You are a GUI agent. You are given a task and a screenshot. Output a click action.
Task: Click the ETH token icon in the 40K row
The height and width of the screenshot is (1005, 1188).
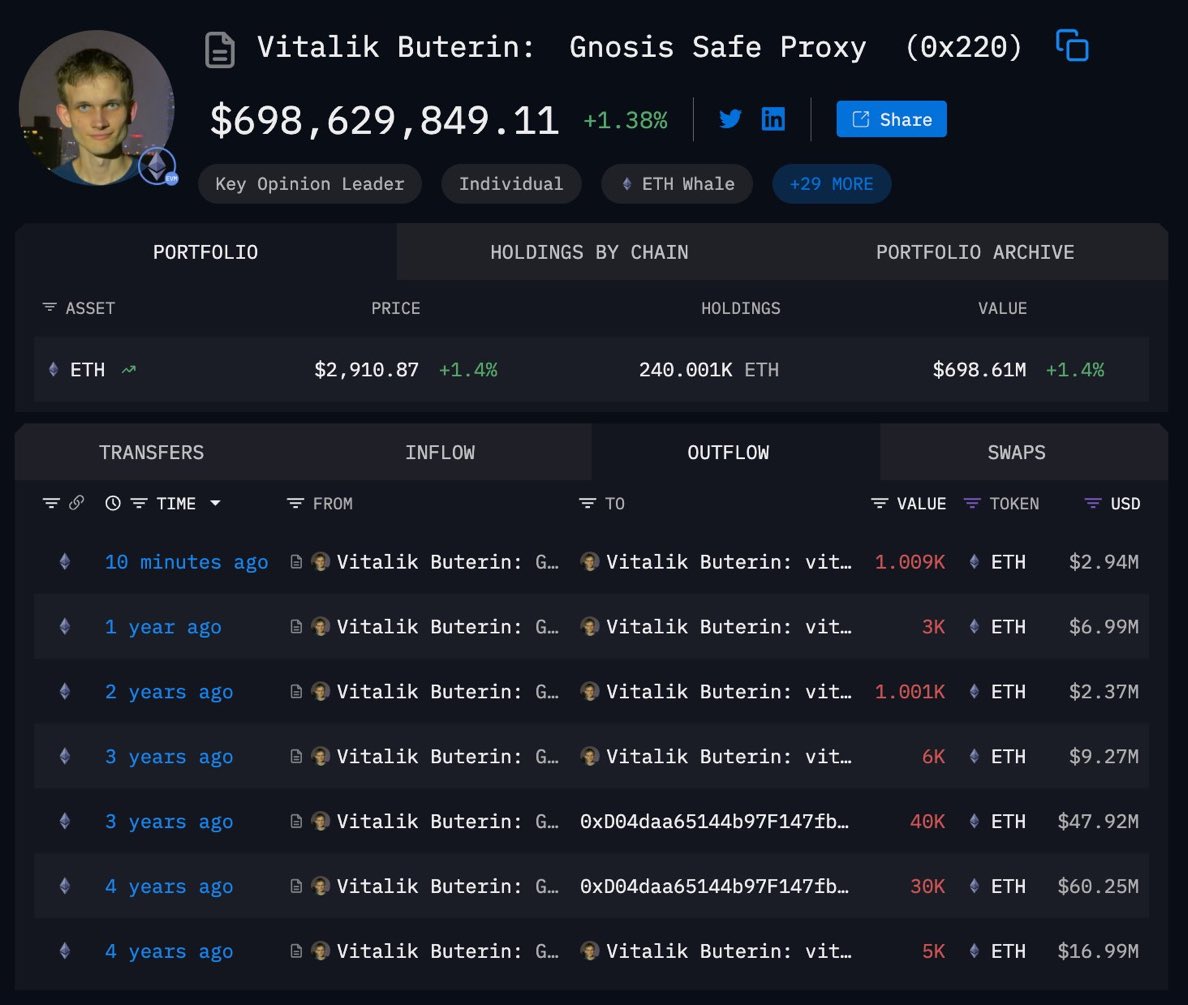(x=974, y=822)
